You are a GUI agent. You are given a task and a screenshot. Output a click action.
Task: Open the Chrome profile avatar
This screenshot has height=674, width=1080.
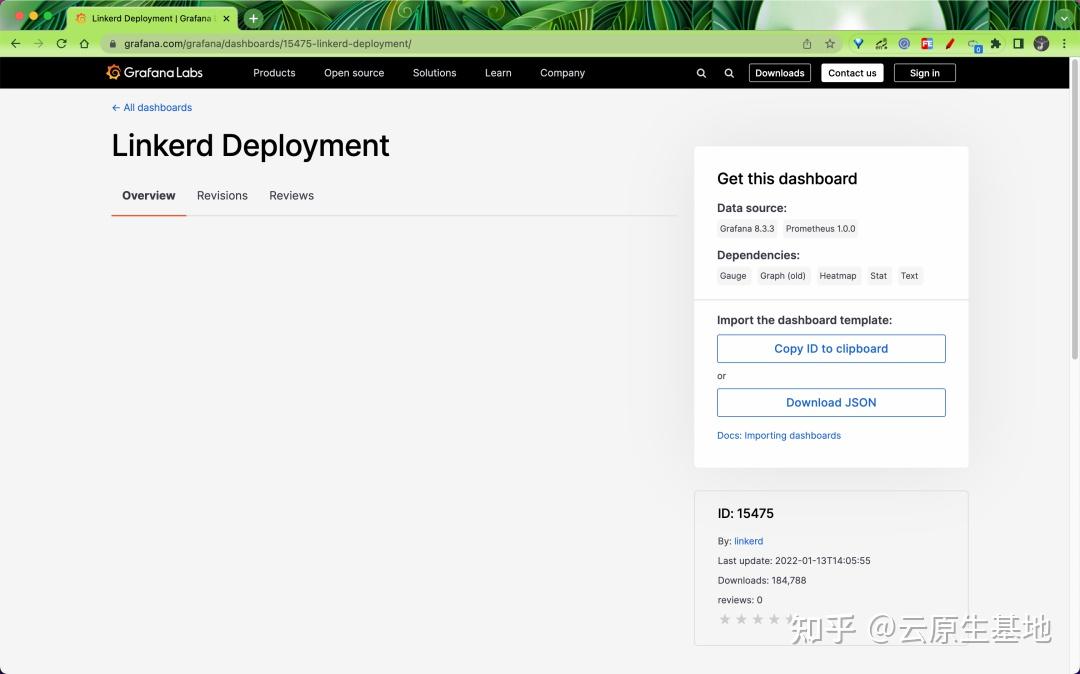tap(1040, 43)
